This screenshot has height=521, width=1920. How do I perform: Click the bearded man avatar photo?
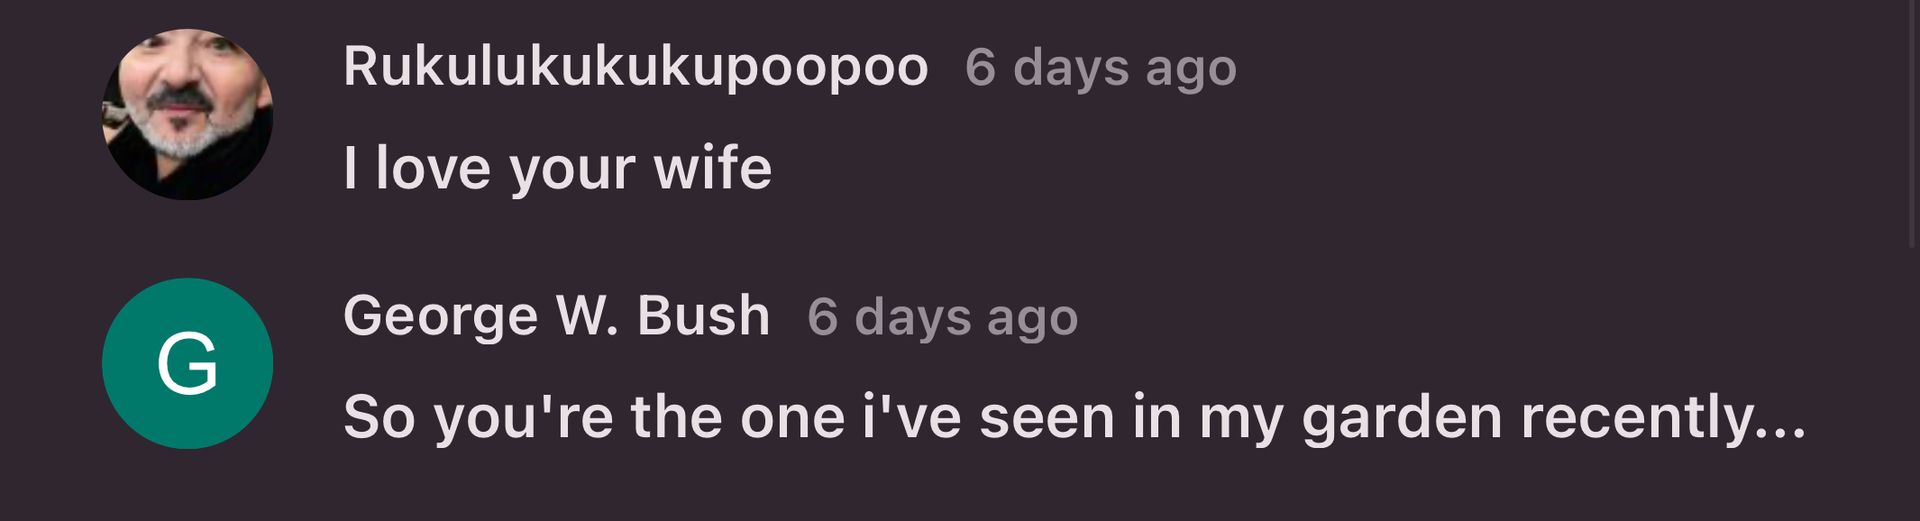(x=187, y=114)
